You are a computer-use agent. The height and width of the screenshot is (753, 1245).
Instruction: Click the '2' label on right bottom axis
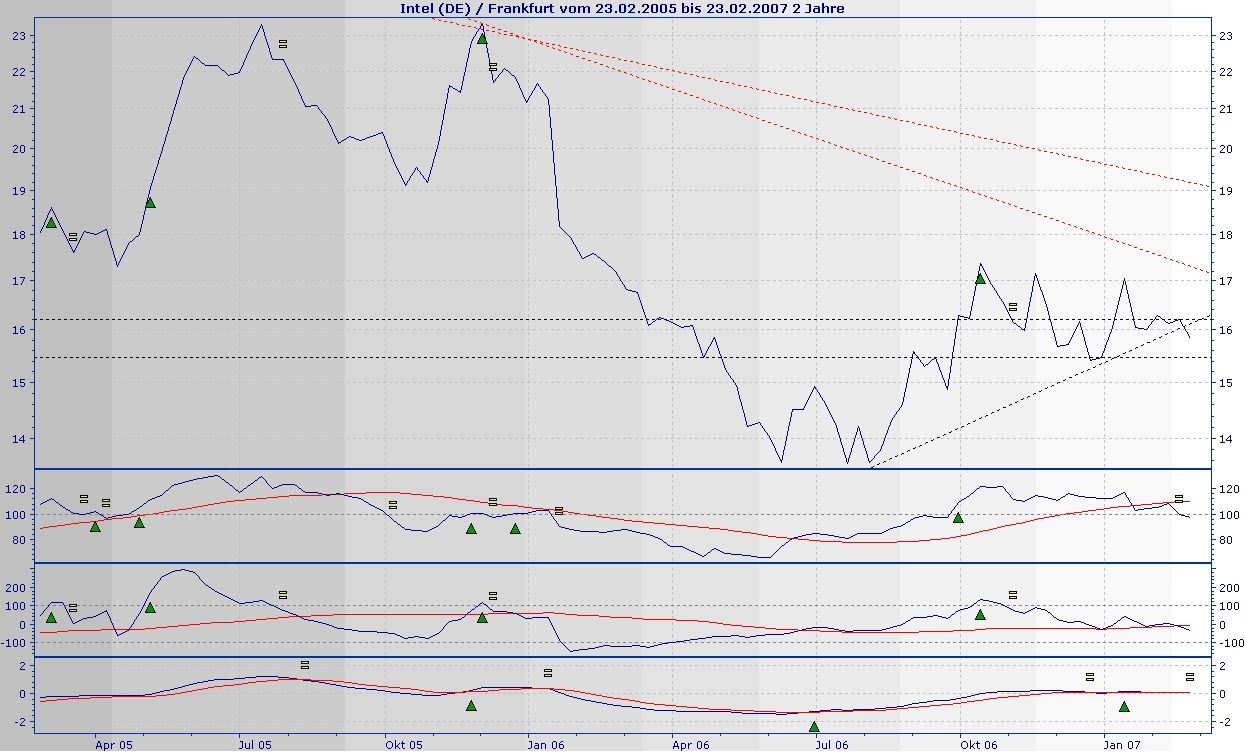pos(1220,666)
